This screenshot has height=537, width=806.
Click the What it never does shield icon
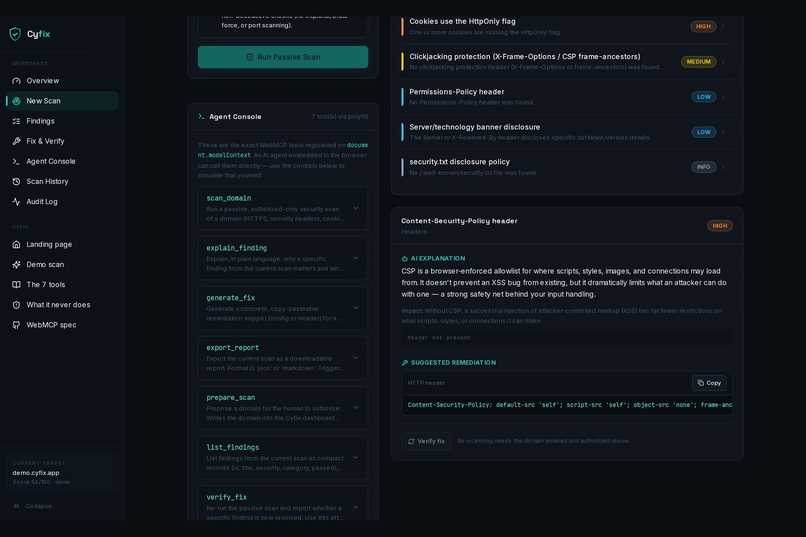[x=16, y=305]
